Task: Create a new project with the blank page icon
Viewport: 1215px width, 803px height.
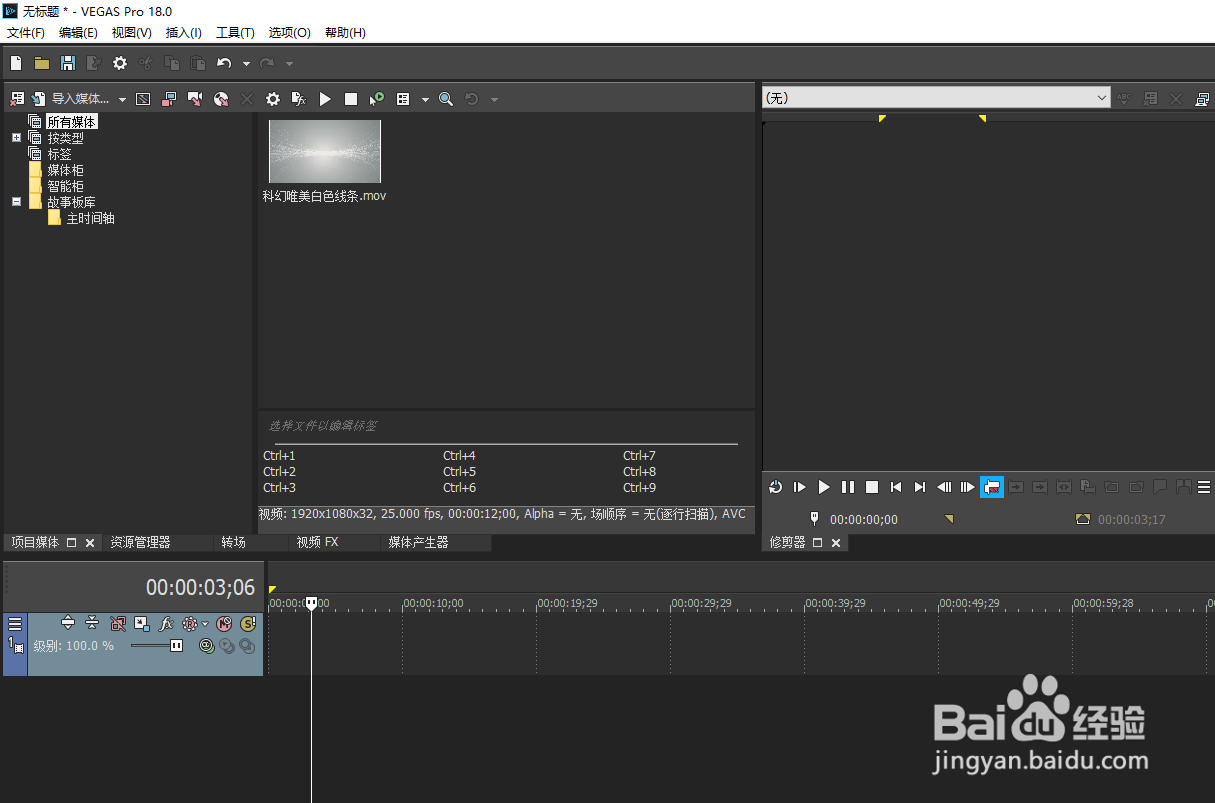Action: 16,63
